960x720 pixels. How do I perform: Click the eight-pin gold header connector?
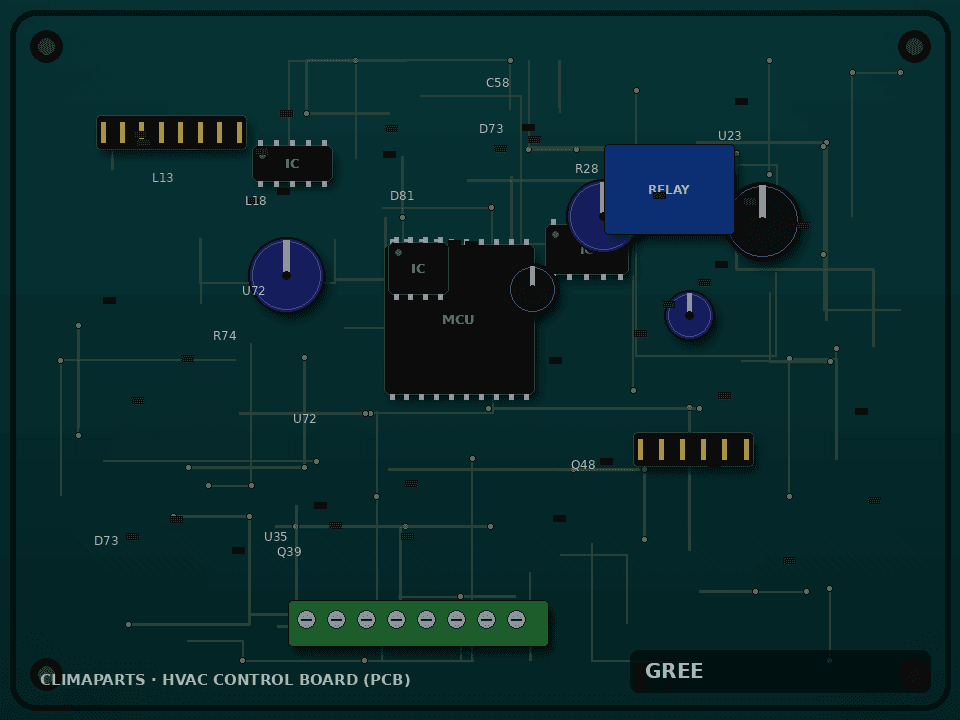click(x=171, y=132)
